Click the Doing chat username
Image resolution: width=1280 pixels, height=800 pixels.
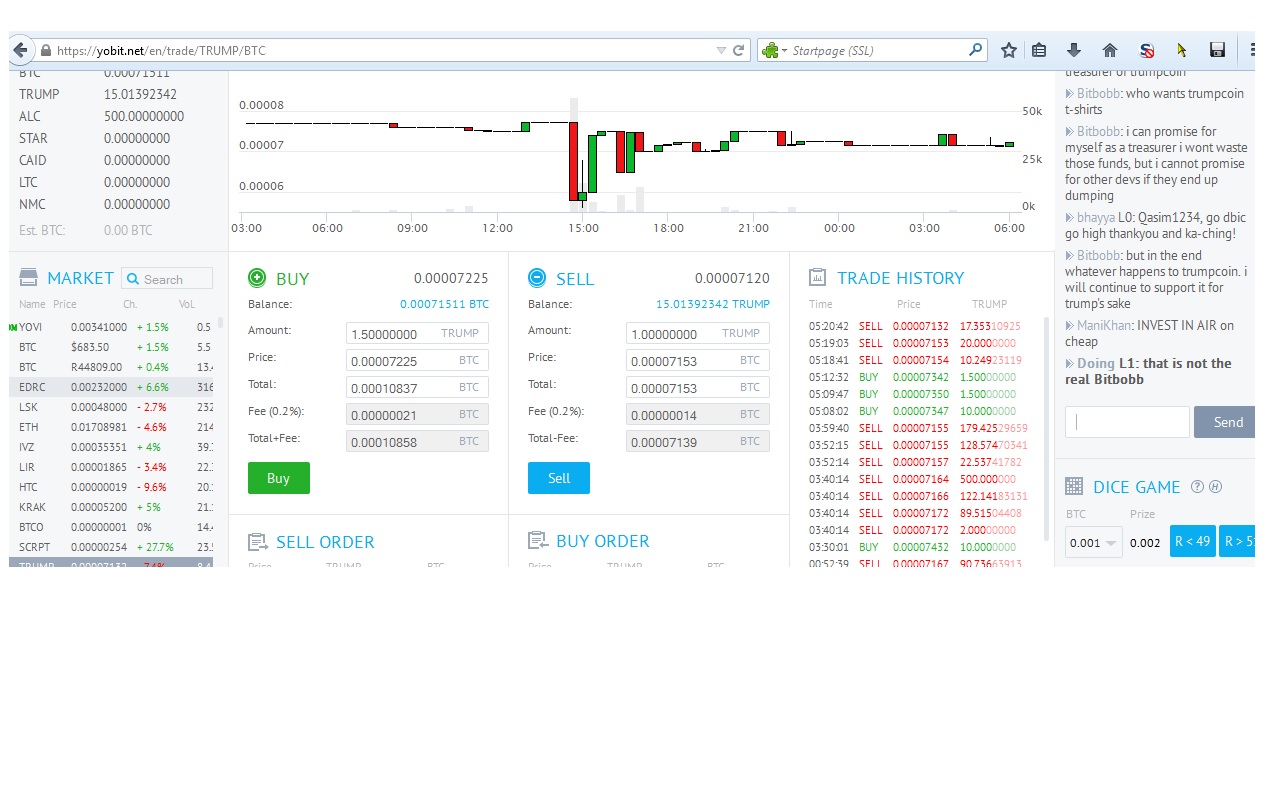point(1095,363)
